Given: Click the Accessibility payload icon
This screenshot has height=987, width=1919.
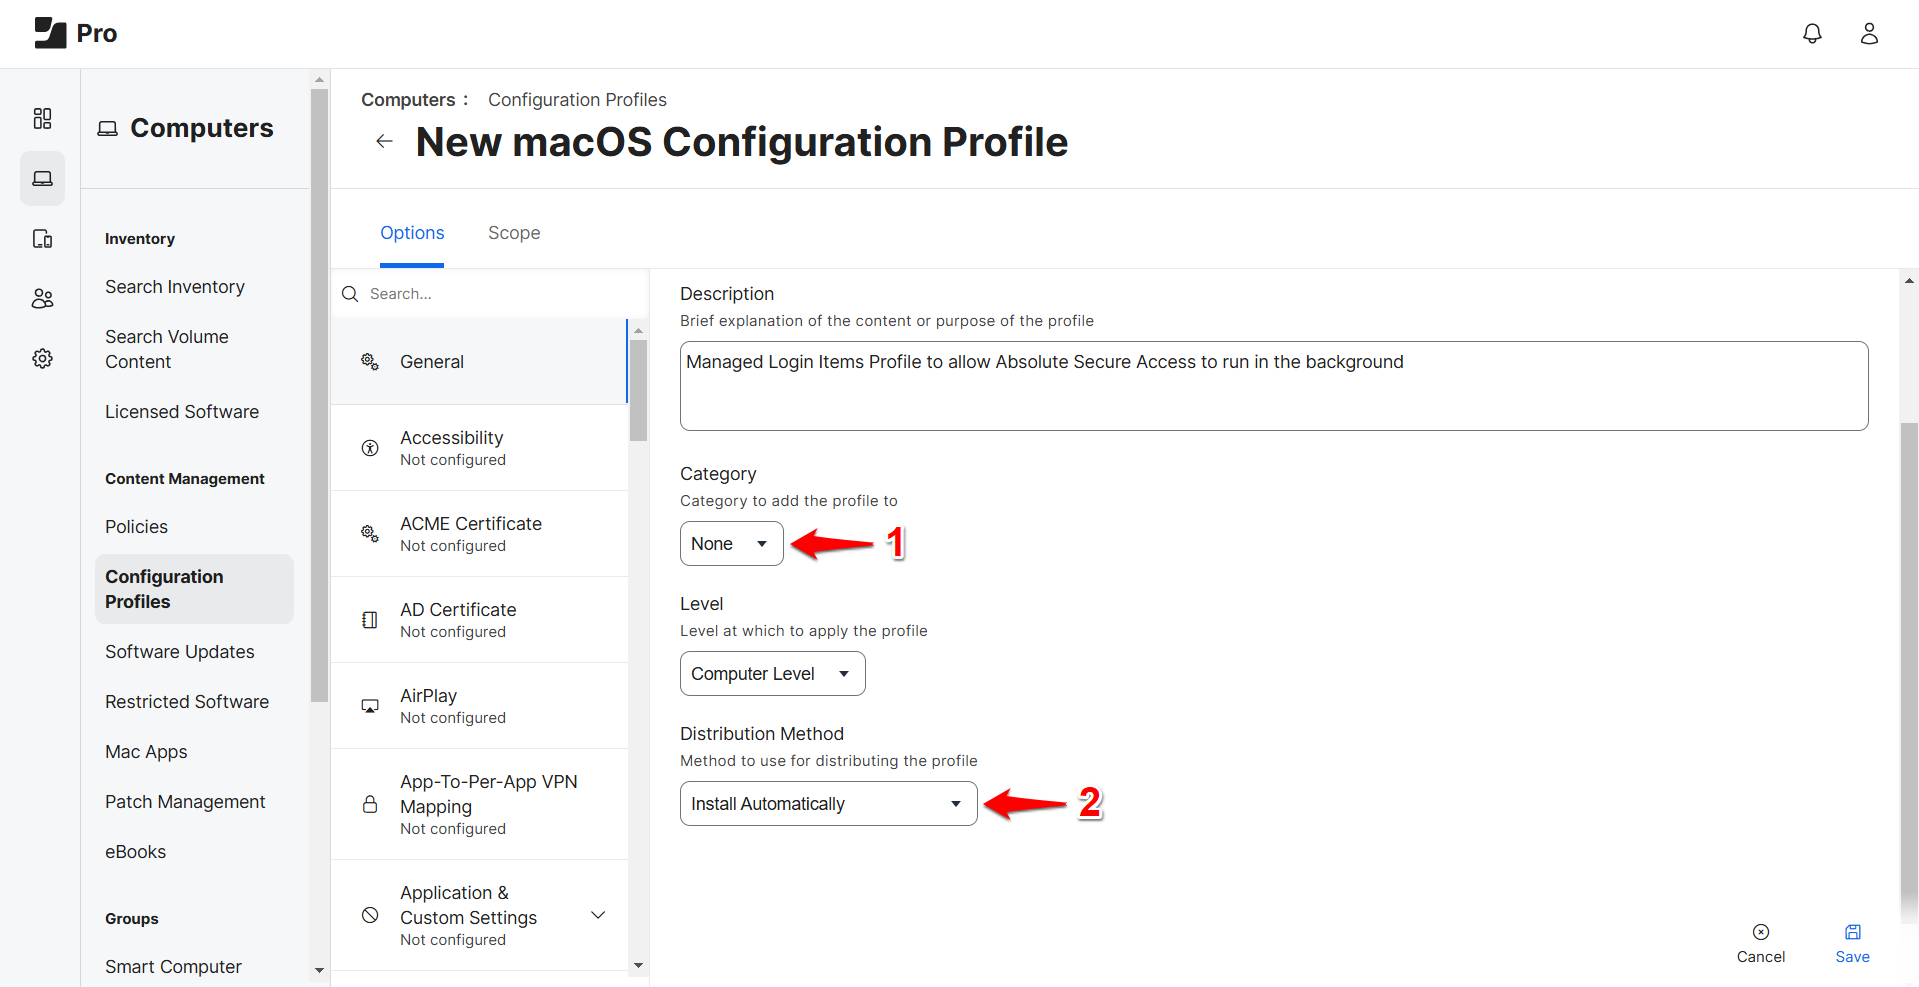Looking at the screenshot, I should click(370, 448).
